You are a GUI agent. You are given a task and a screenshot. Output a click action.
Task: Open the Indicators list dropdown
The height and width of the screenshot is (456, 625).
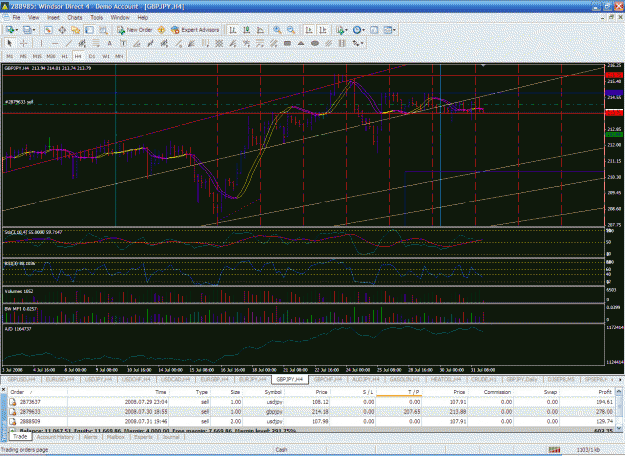[x=342, y=30]
